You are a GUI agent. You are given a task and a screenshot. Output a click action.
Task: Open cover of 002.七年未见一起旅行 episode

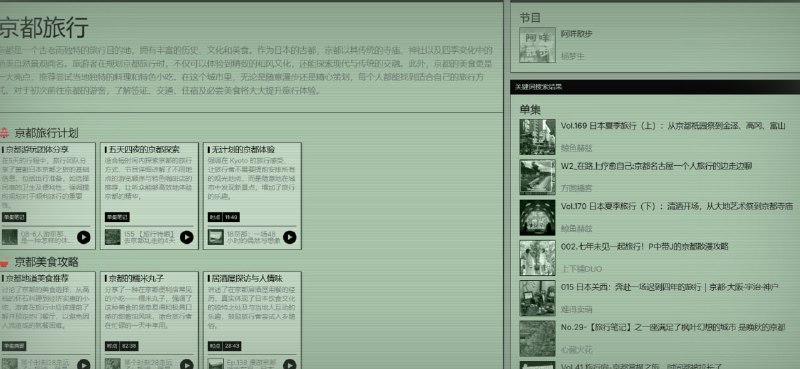coord(537,258)
